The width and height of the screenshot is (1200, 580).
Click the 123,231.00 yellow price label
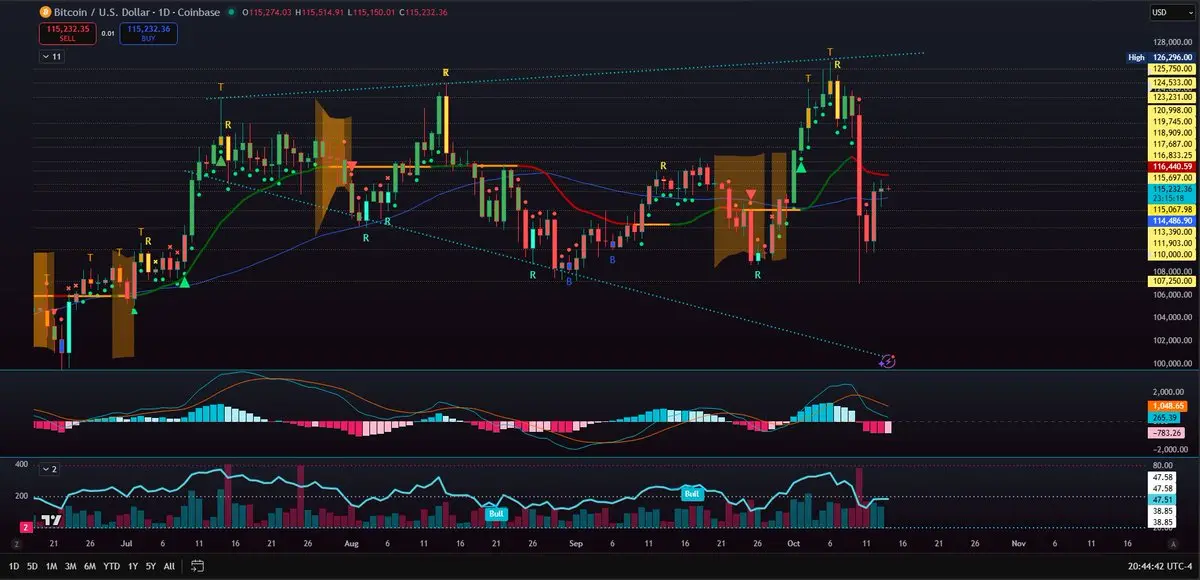(x=1172, y=97)
